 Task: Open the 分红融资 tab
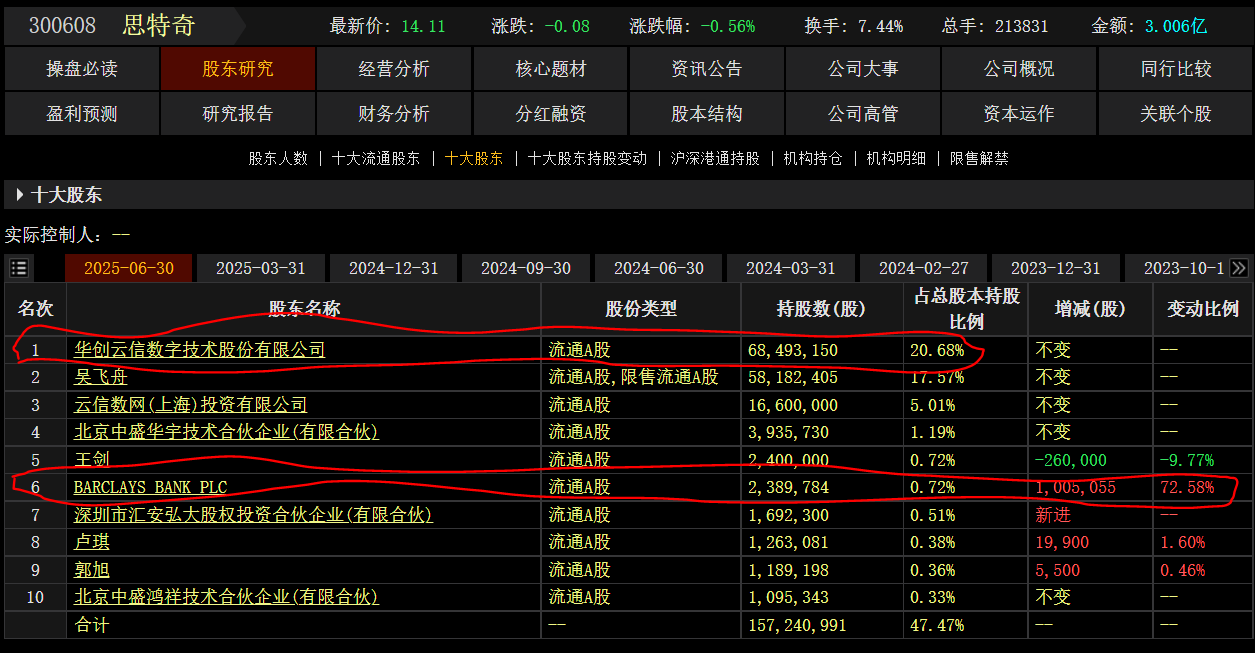(x=551, y=114)
